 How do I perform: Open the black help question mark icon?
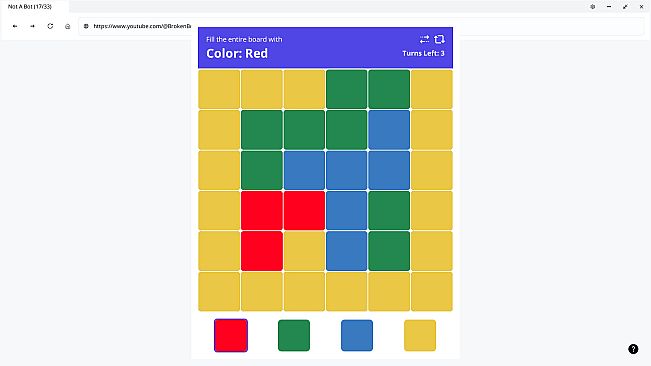(633, 349)
